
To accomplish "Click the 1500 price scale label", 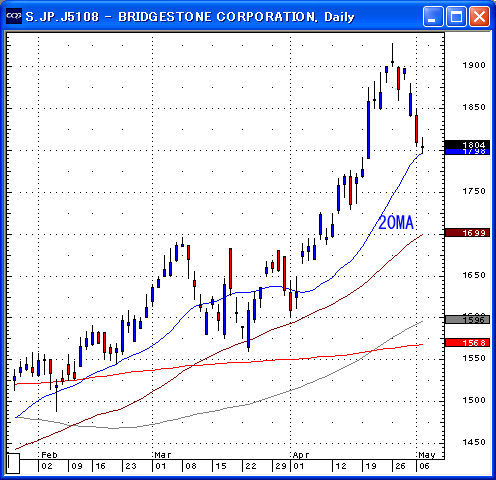I will click(474, 400).
